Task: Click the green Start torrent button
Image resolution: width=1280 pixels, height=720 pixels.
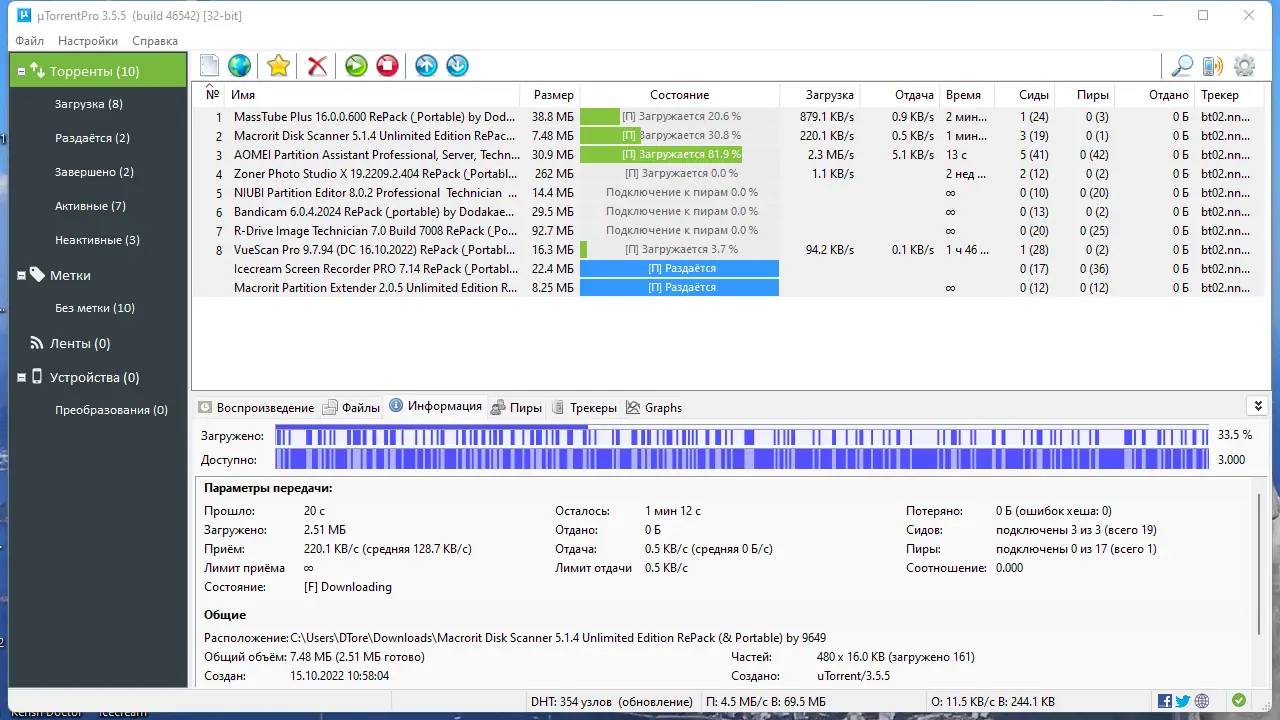Action: tap(356, 66)
